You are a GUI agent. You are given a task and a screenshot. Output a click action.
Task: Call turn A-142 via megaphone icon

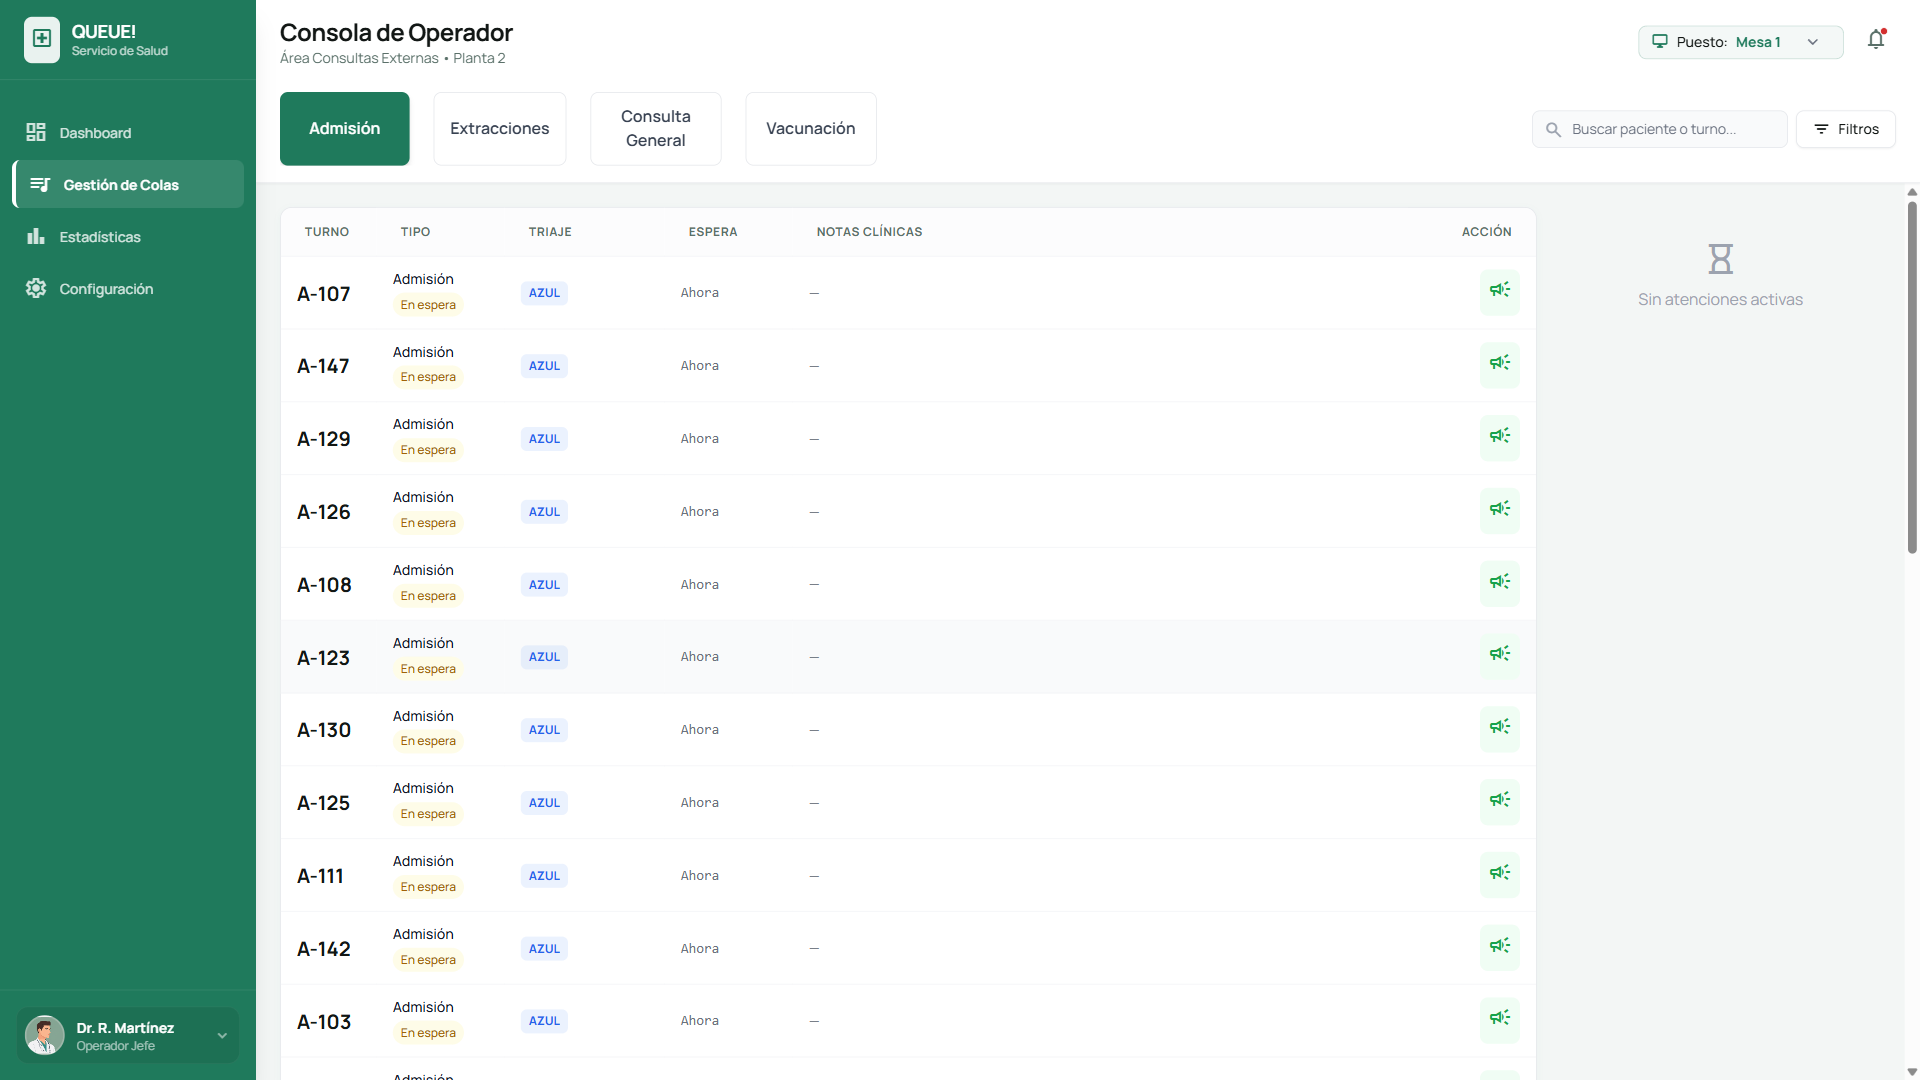click(x=1499, y=947)
